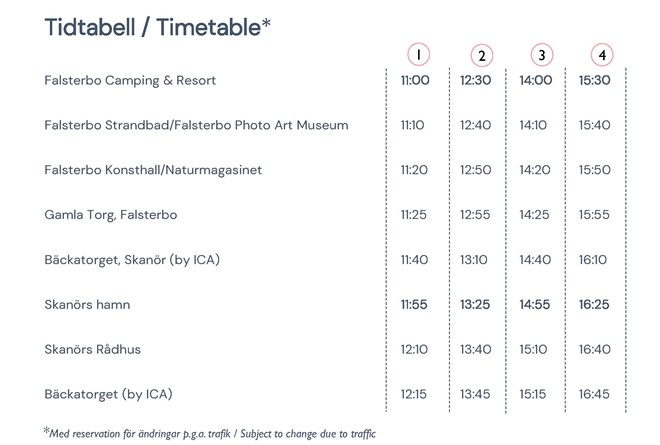Screen dimensions: 660x445
Task: Click the subject to change footnote text
Action: pos(210,432)
